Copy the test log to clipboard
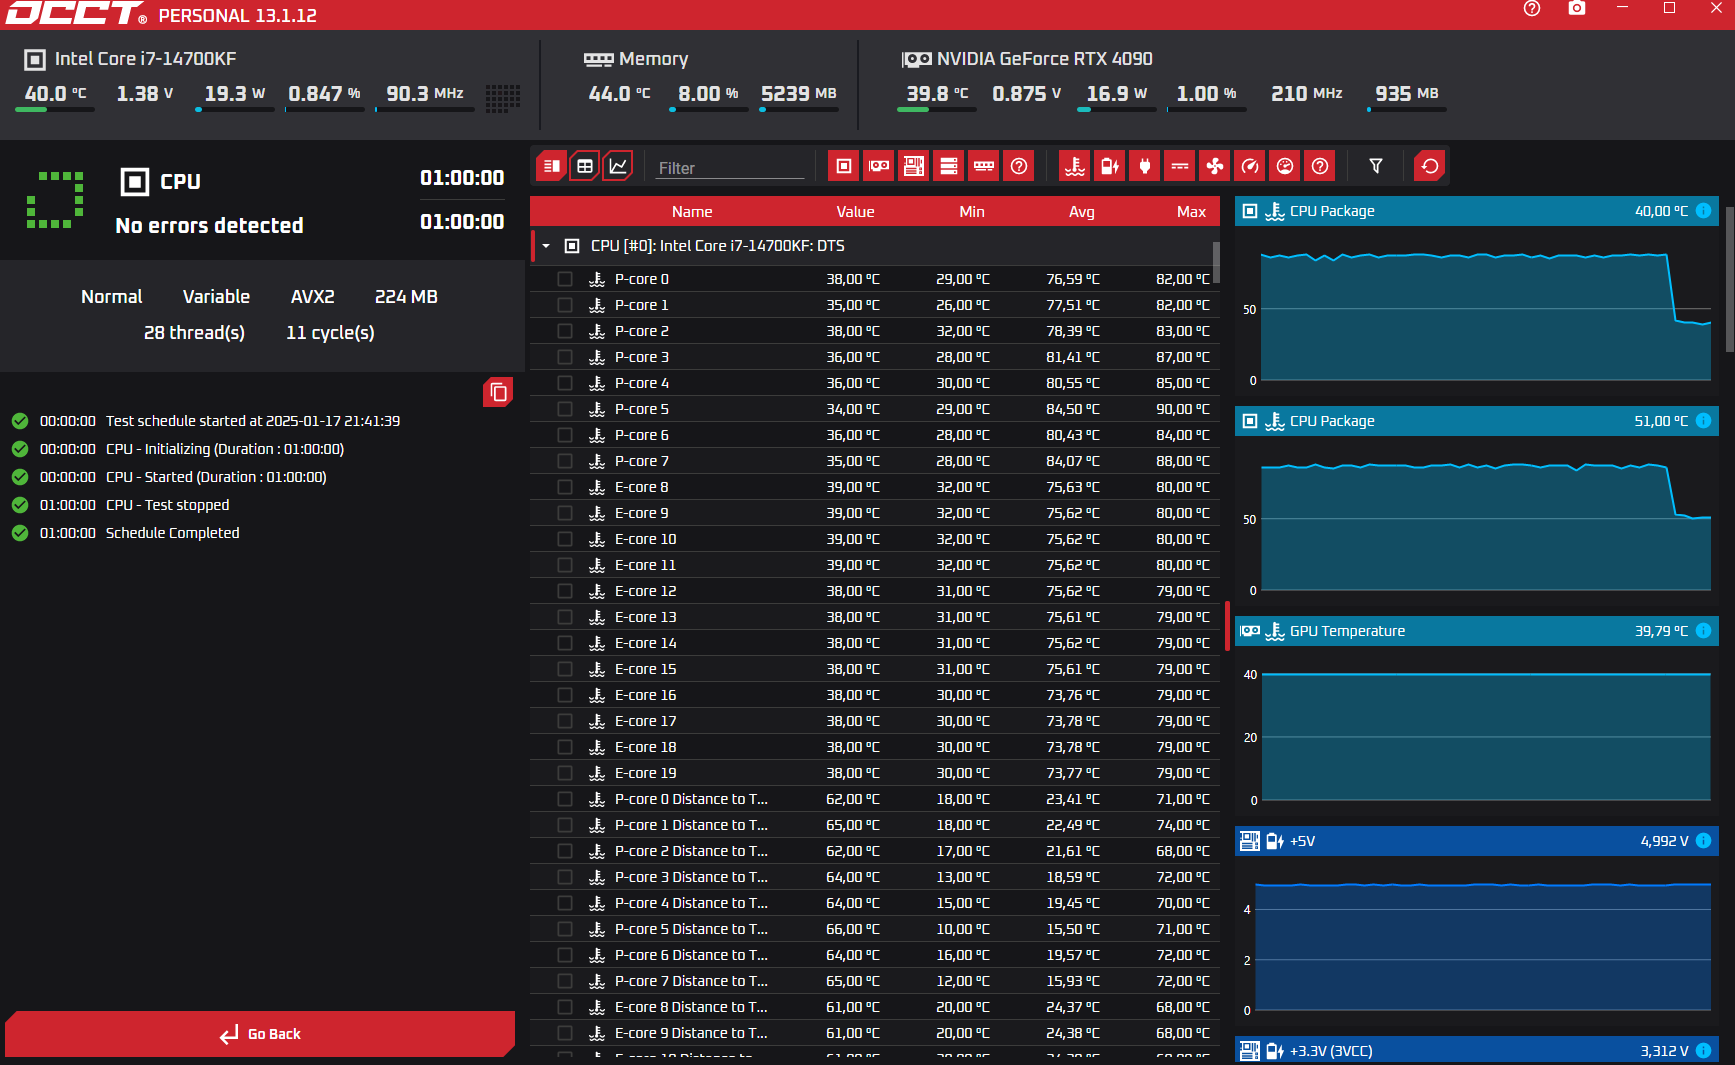This screenshot has width=1735, height=1065. coord(498,392)
